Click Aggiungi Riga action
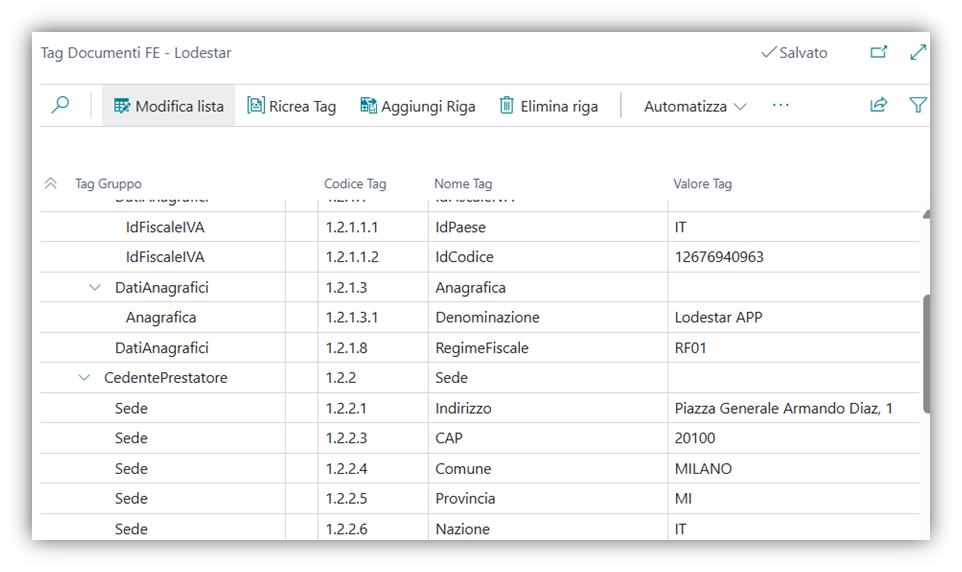The height and width of the screenshot is (572, 962). 418,106
